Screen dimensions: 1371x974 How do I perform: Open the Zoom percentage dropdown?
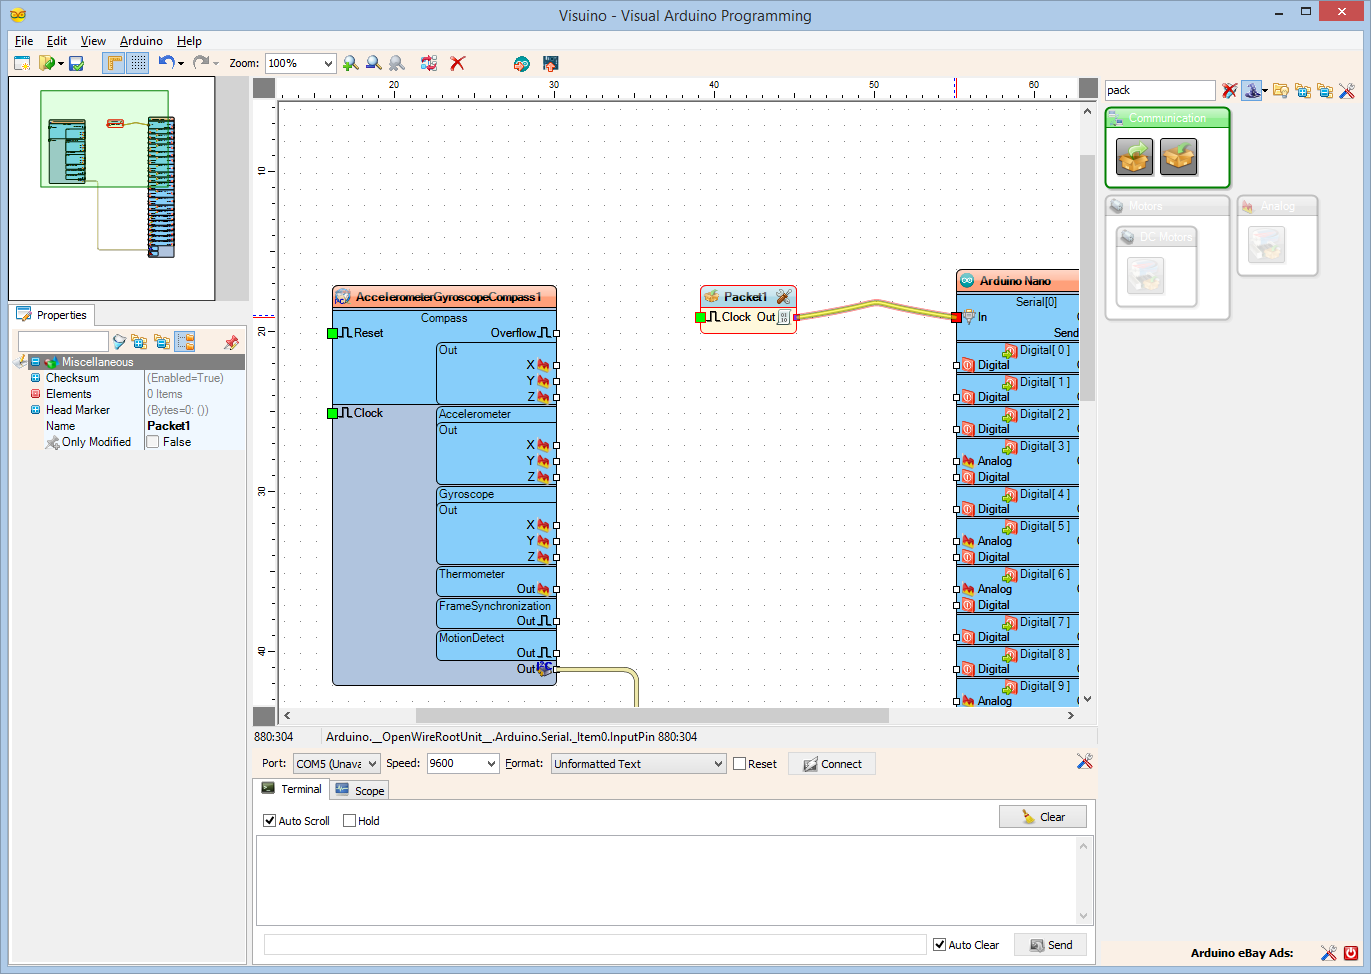[x=327, y=63]
